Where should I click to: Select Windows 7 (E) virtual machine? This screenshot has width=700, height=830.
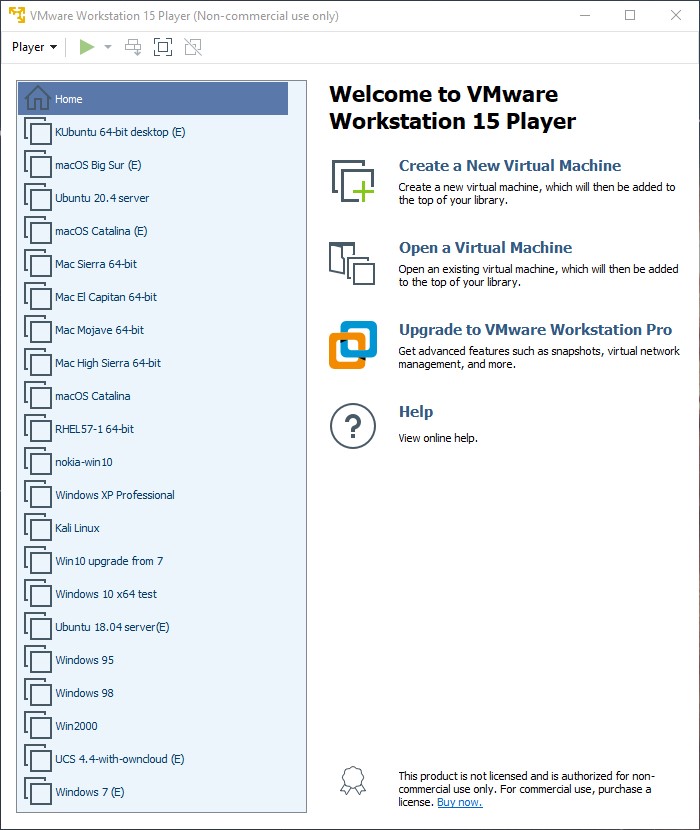coord(153,792)
